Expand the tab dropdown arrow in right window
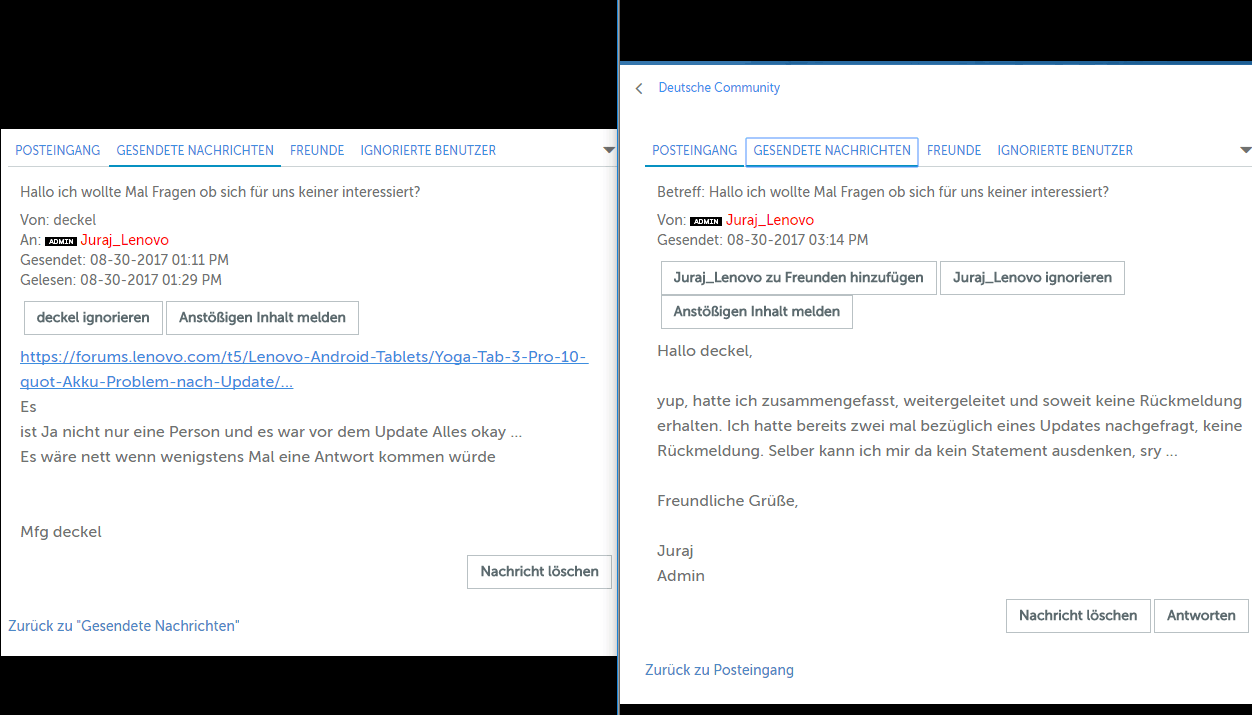Screen dimensions: 1252x715 pyautogui.click(x=1245, y=150)
